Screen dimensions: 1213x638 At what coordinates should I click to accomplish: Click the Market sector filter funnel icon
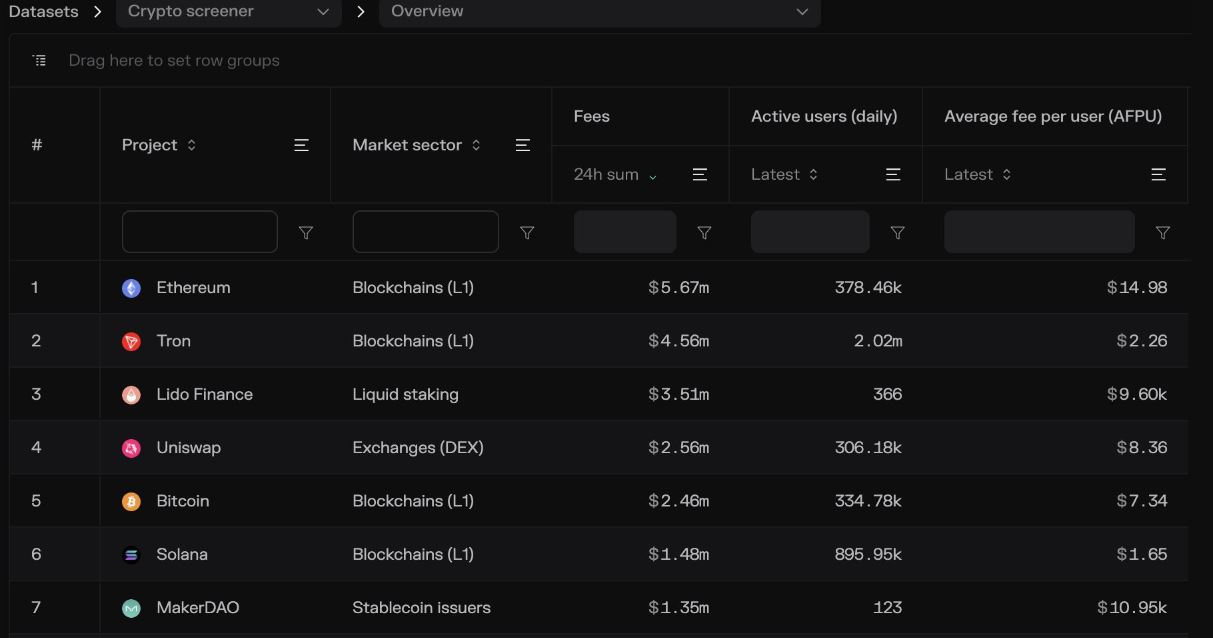(x=527, y=232)
